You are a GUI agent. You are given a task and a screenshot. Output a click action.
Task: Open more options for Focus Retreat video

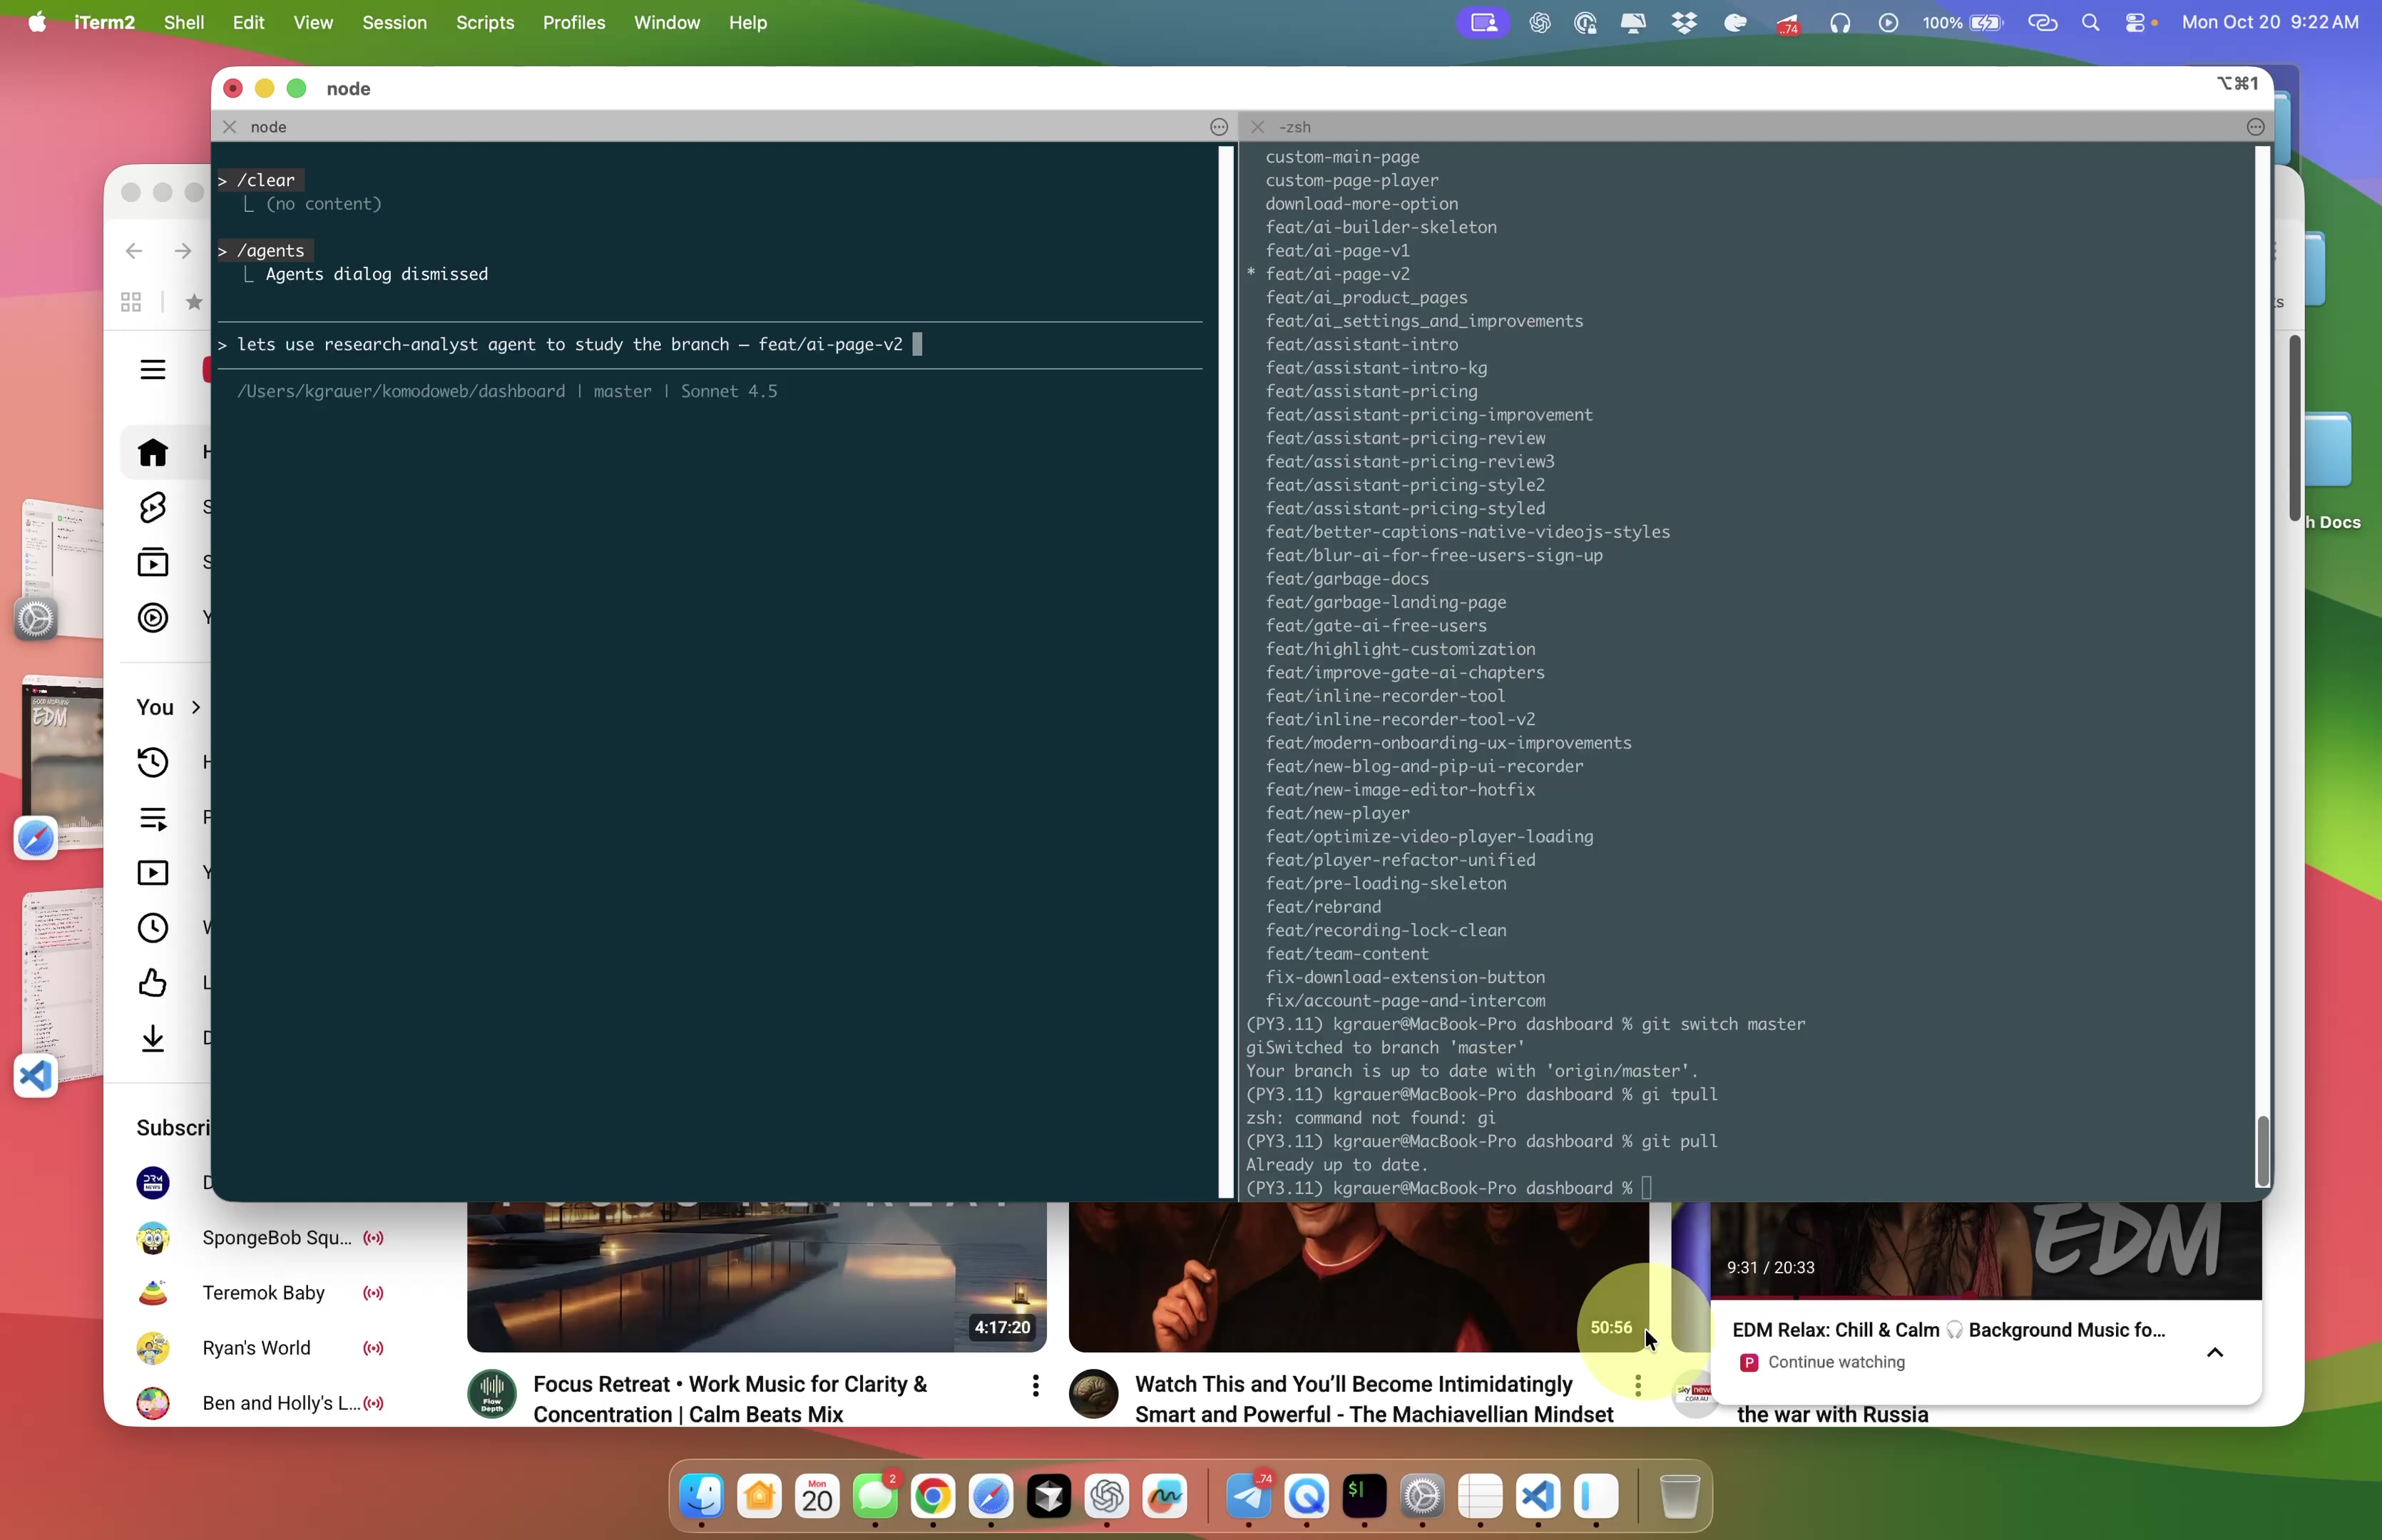point(1035,1385)
